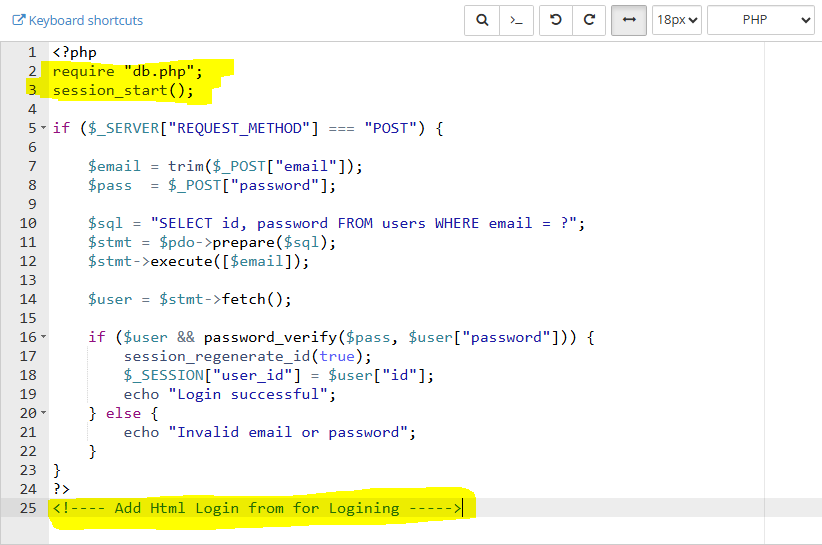Redo the last undone edit

point(590,20)
